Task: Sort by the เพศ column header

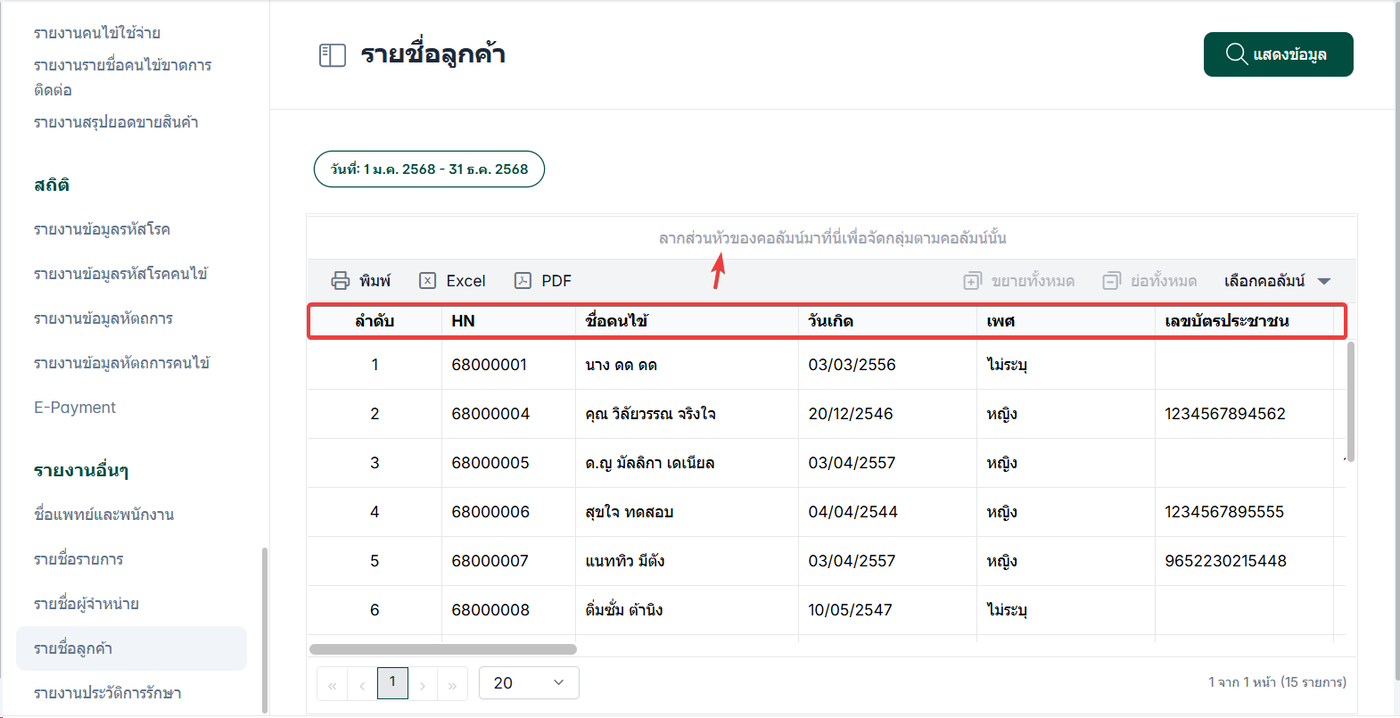Action: pyautogui.click(x=1066, y=322)
